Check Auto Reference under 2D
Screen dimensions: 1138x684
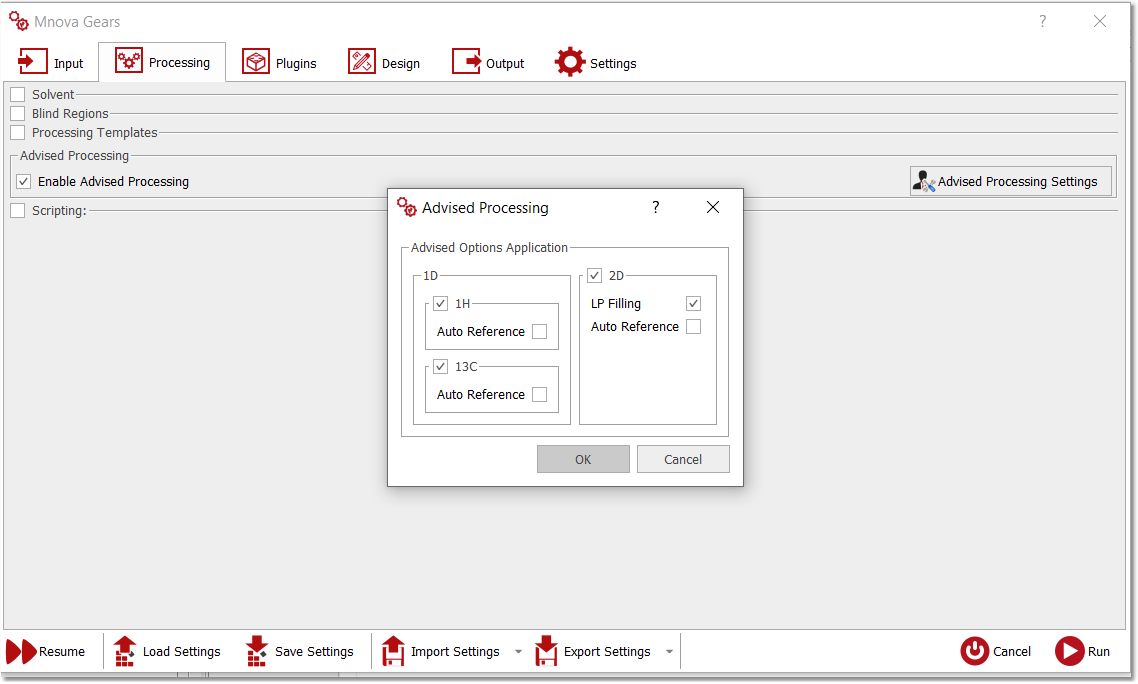pos(693,327)
